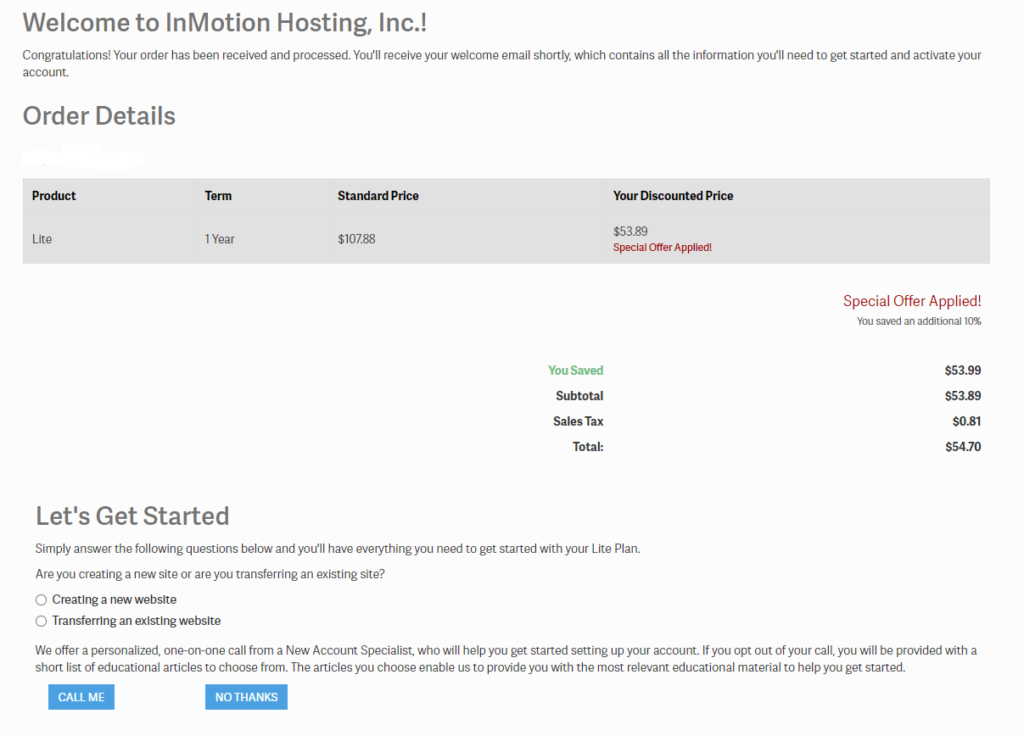Choose the Transferring an existing website radio button
The width and height of the screenshot is (1024, 736).
point(41,621)
